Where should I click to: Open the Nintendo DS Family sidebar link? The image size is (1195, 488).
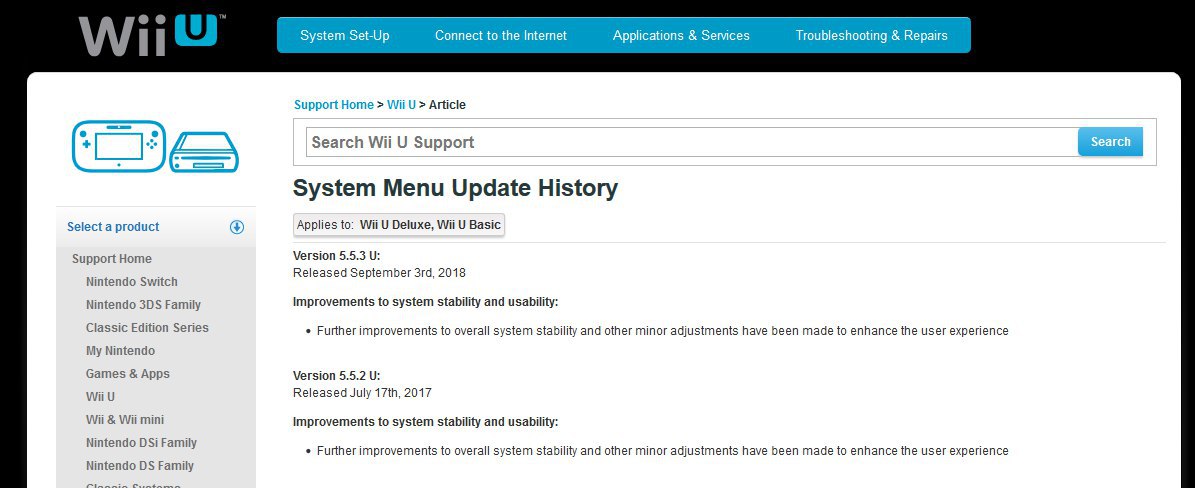tap(139, 465)
